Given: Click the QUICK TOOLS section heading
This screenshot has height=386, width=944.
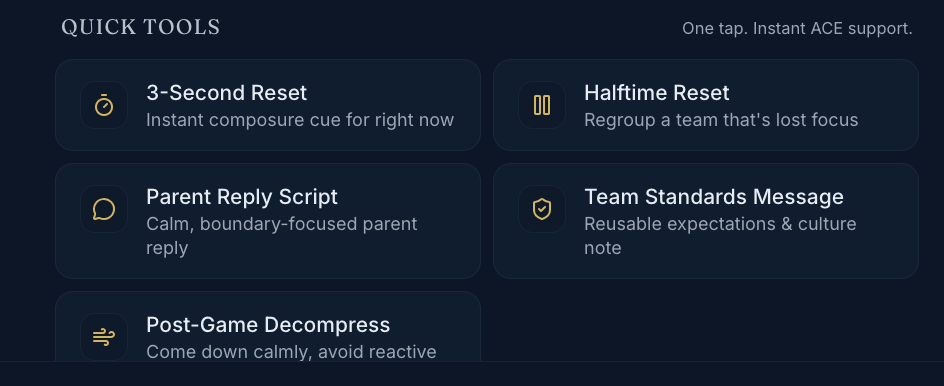Looking at the screenshot, I should point(141,28).
